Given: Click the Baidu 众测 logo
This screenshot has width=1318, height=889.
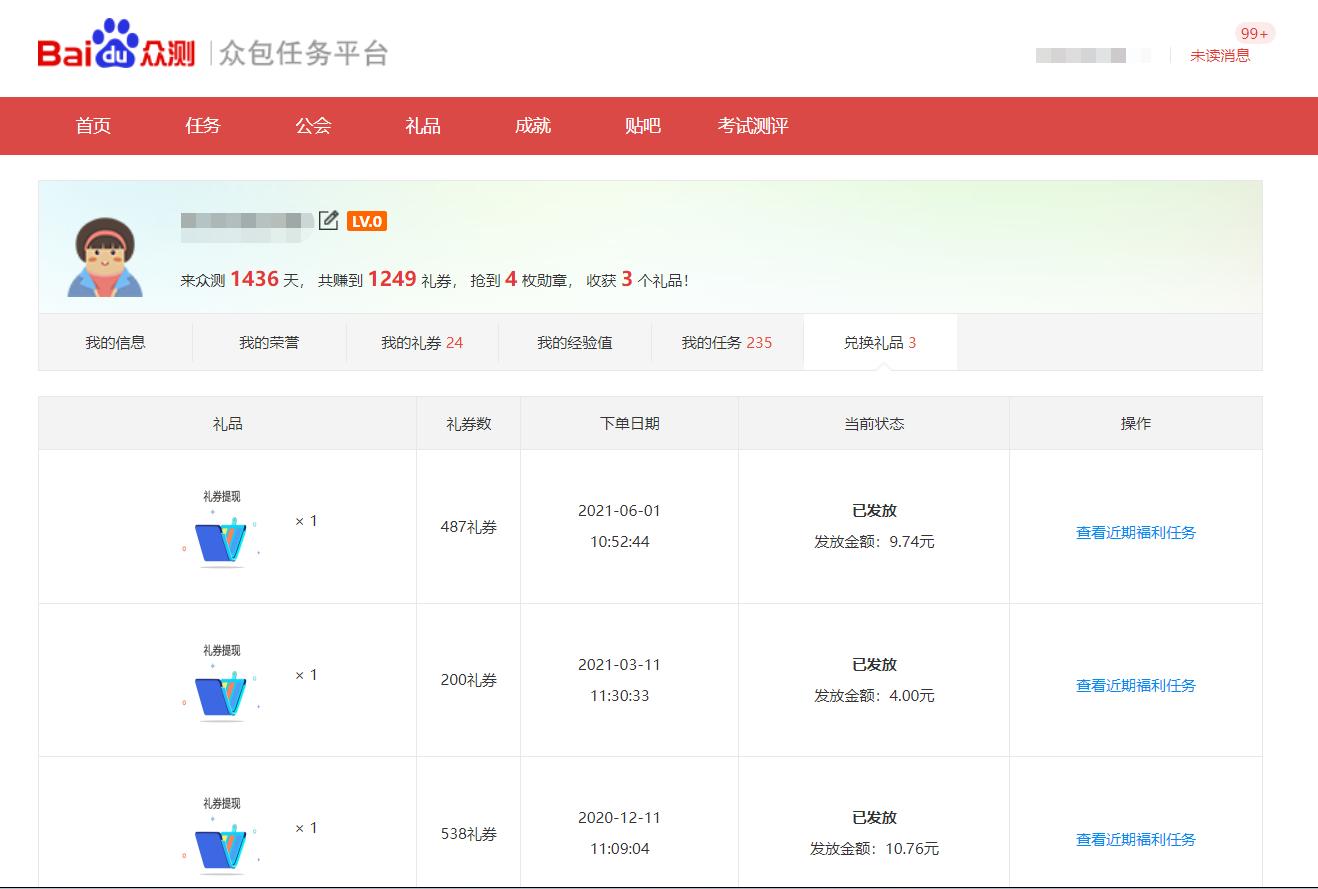Looking at the screenshot, I should (116, 47).
